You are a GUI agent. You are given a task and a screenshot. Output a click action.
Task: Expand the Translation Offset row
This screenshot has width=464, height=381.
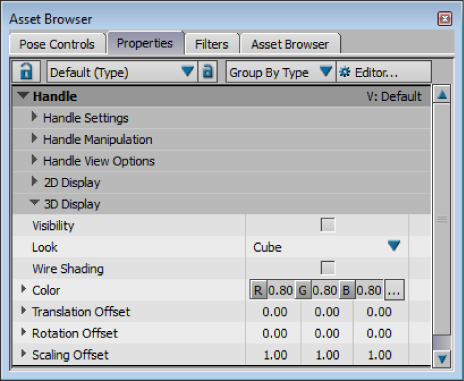[23, 311]
